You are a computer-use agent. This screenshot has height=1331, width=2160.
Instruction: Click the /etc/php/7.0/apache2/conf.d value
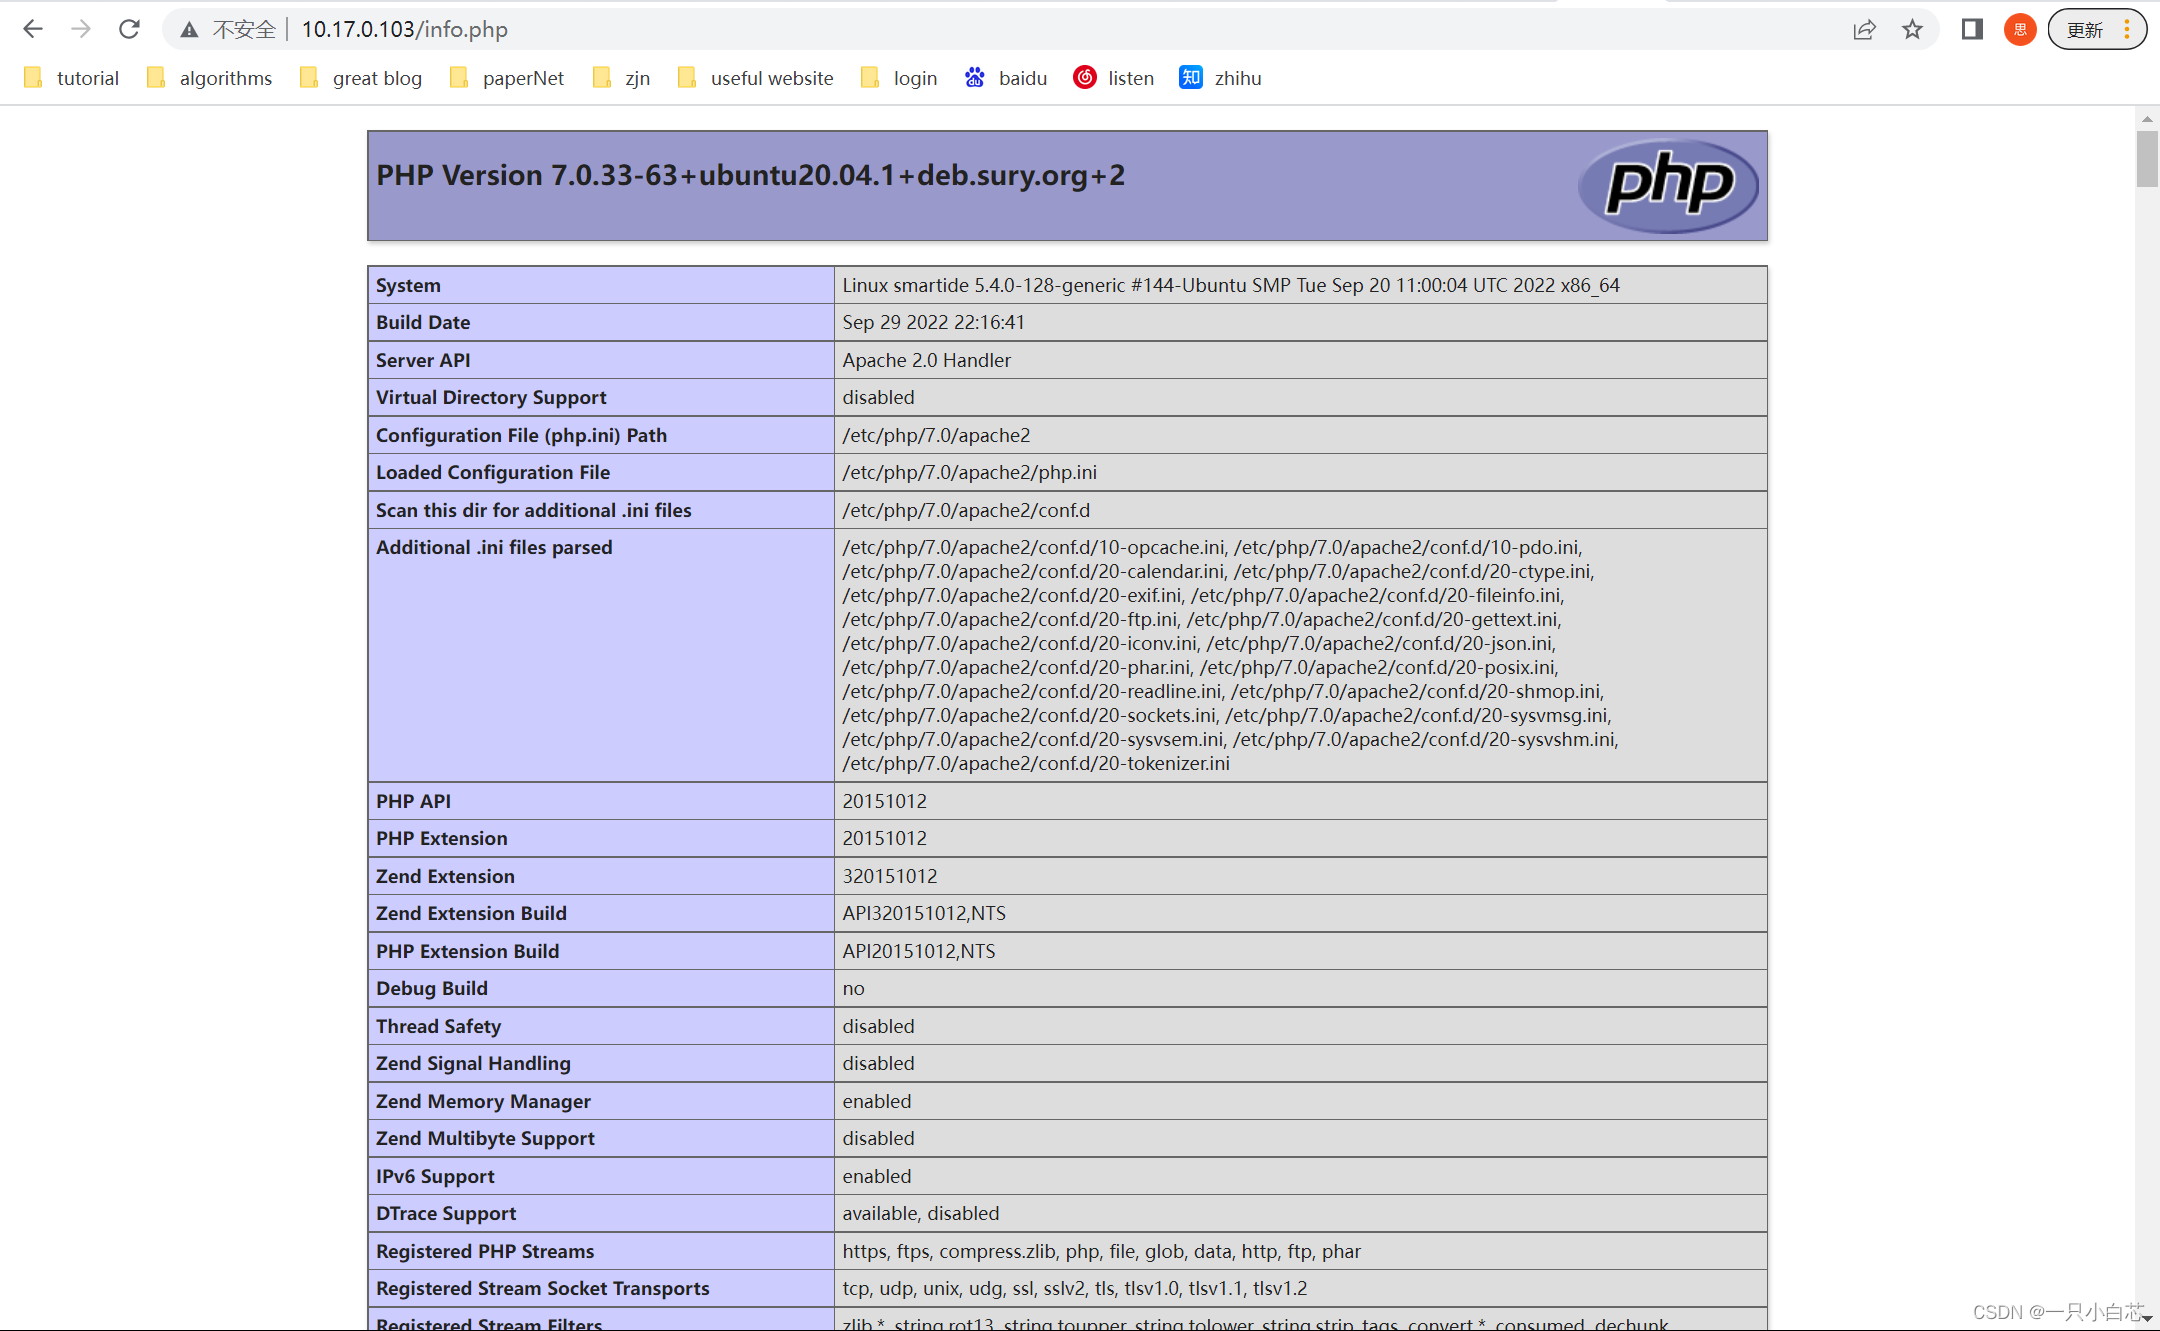pos(966,511)
